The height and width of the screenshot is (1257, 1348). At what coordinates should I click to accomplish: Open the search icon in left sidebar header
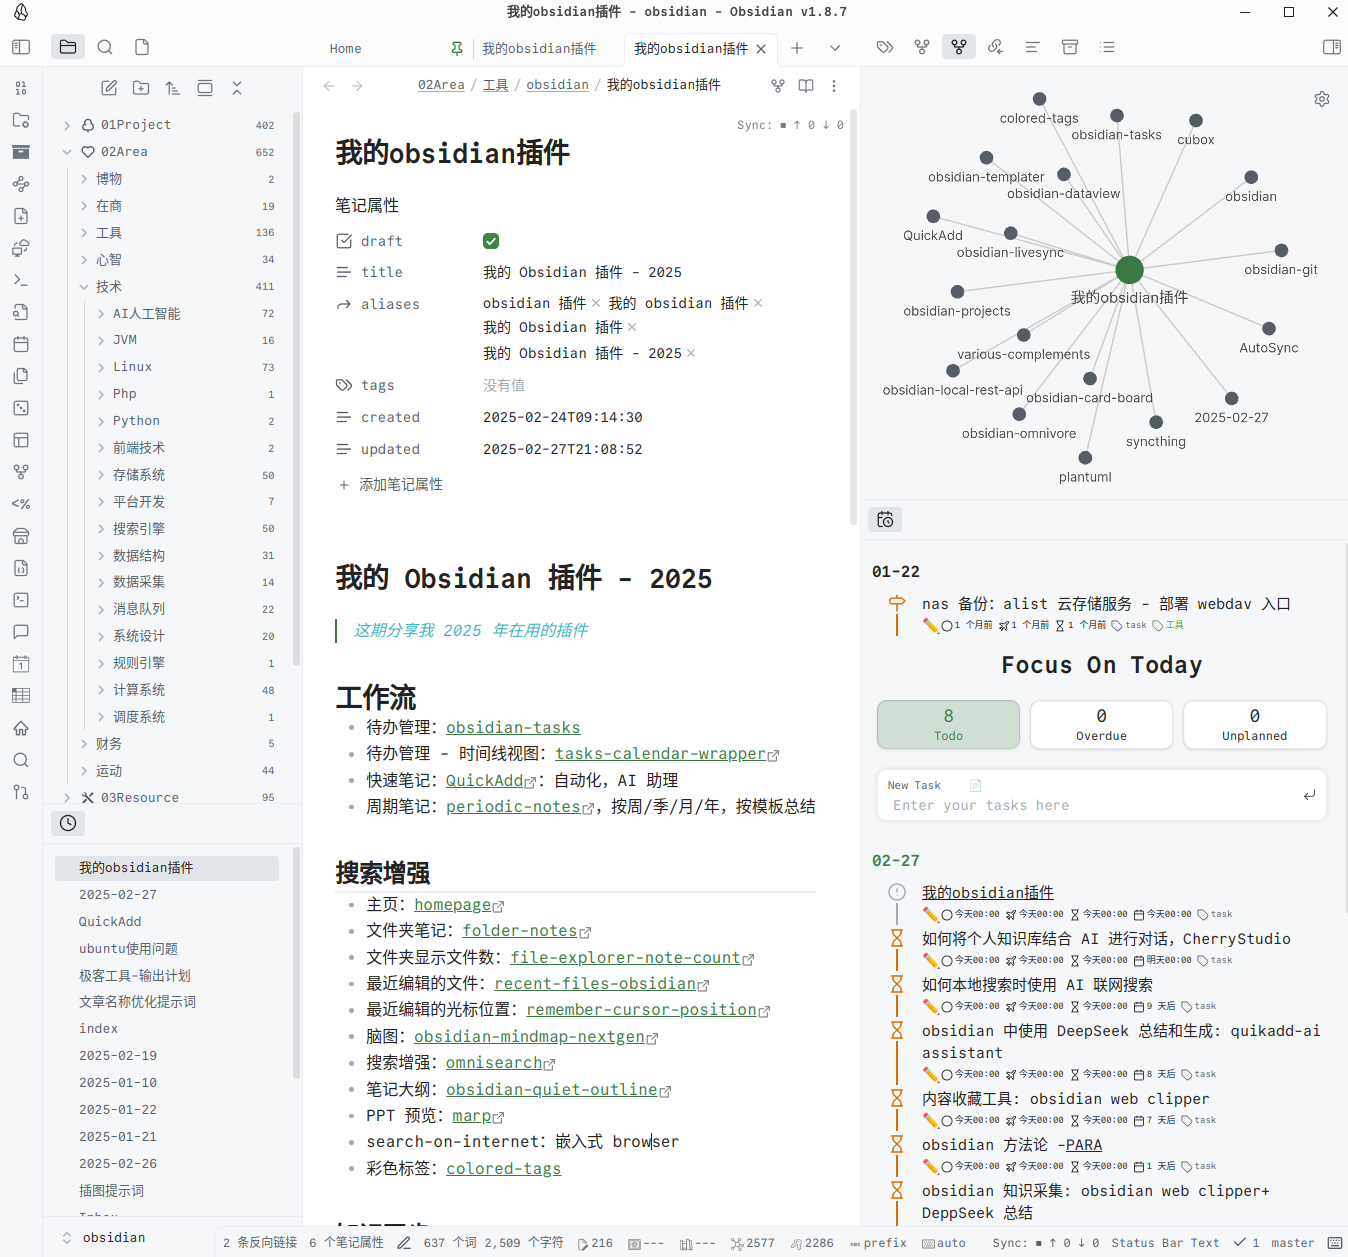105,47
